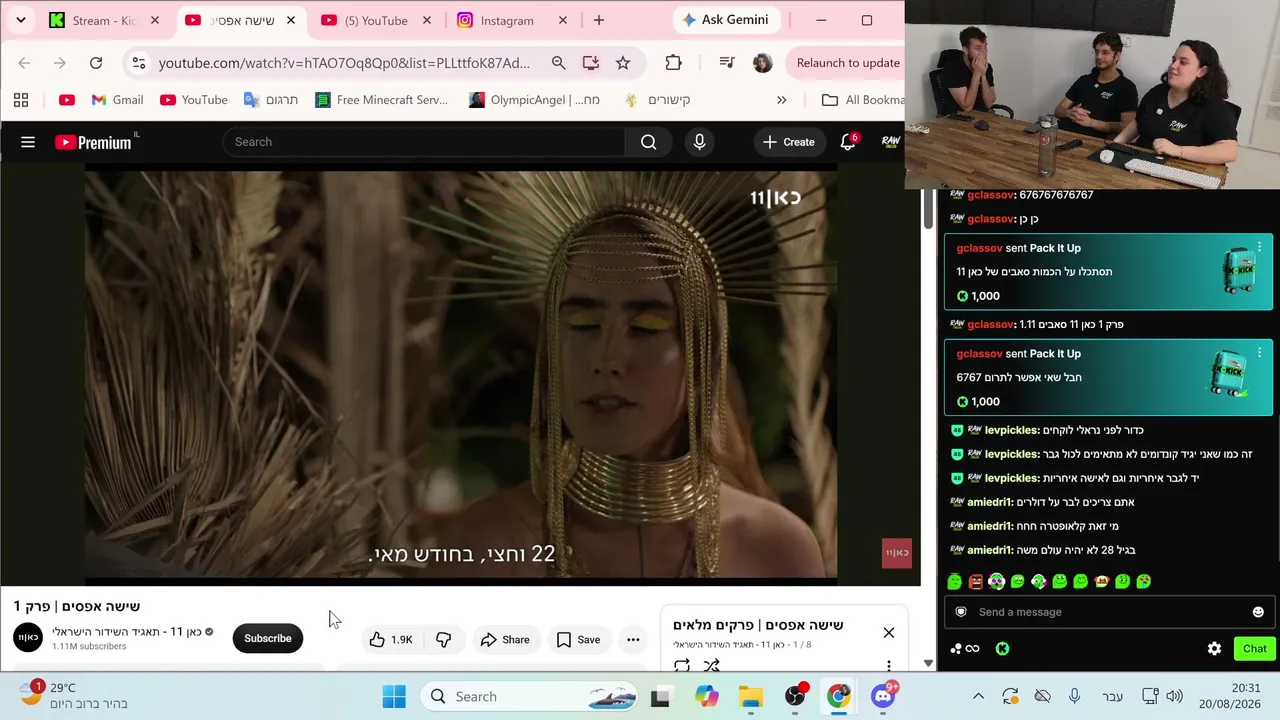Image resolution: width=1280 pixels, height=720 pixels.
Task: Click the כאן 11 channel avatar
Action: coord(28,638)
